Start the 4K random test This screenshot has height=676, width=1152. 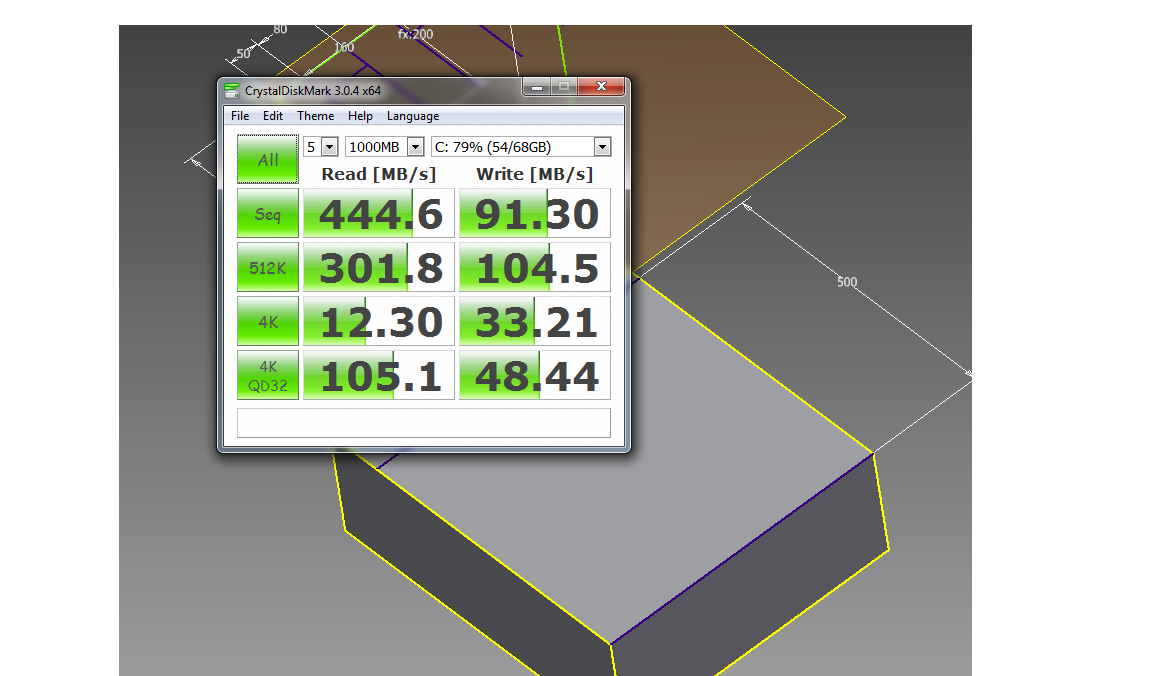(x=268, y=322)
